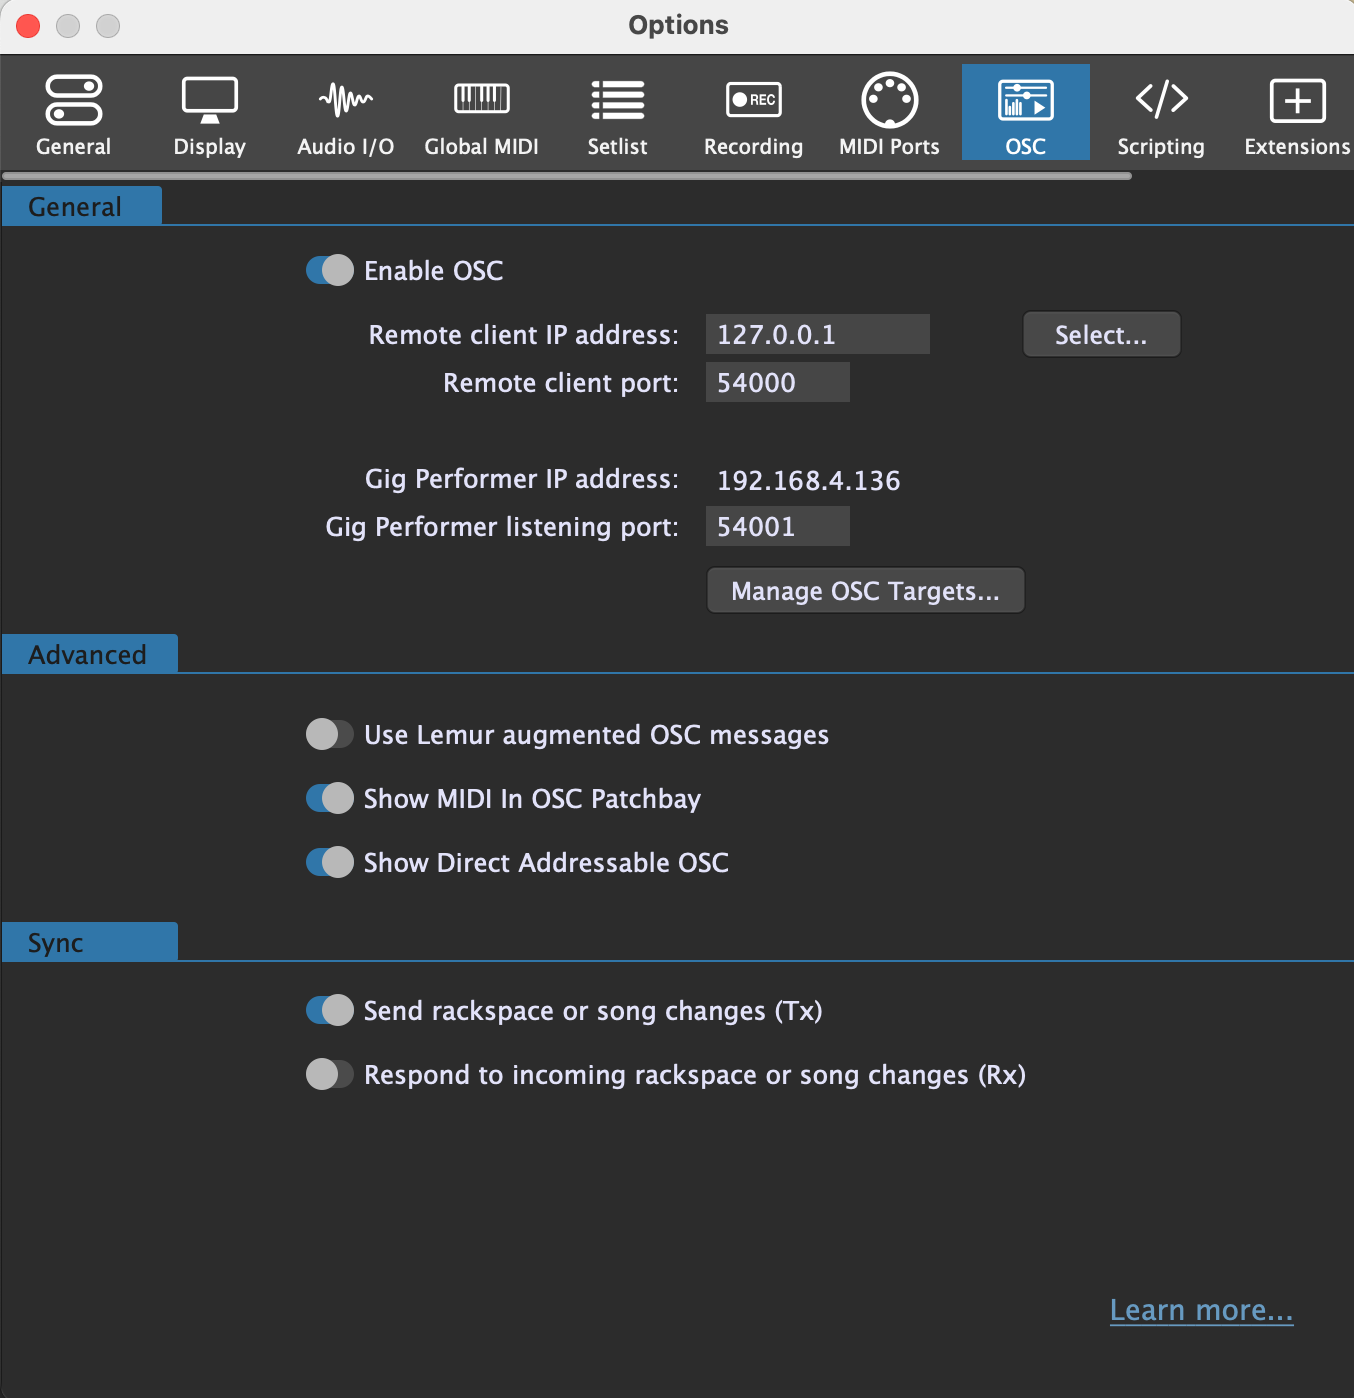Toggle the Enable OSC switch
This screenshot has height=1398, width=1354.
point(330,270)
